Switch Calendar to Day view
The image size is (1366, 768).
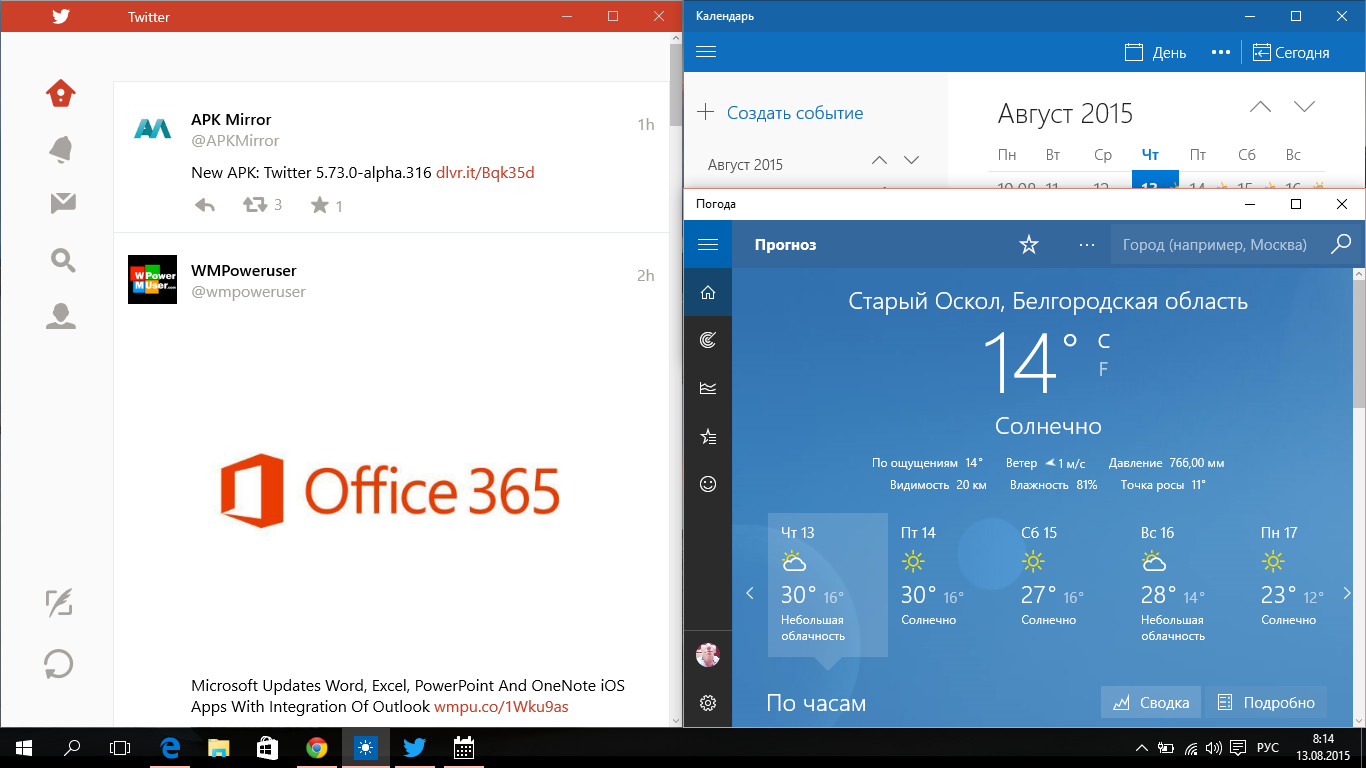tap(1156, 53)
